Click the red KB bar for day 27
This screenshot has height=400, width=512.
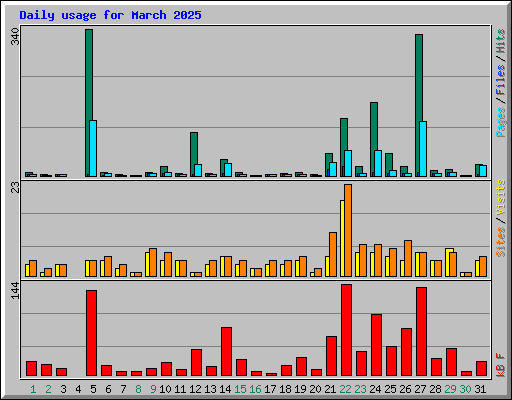coord(422,332)
